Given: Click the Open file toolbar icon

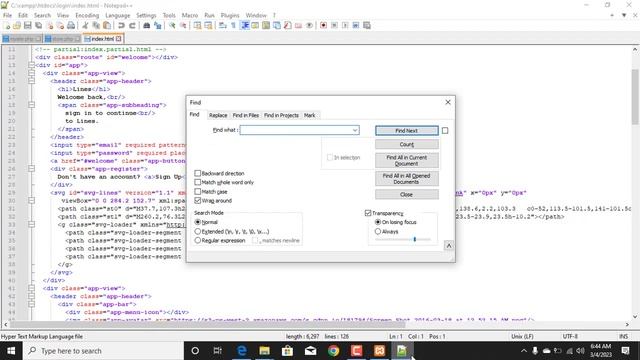Looking at the screenshot, I should tap(17, 25).
